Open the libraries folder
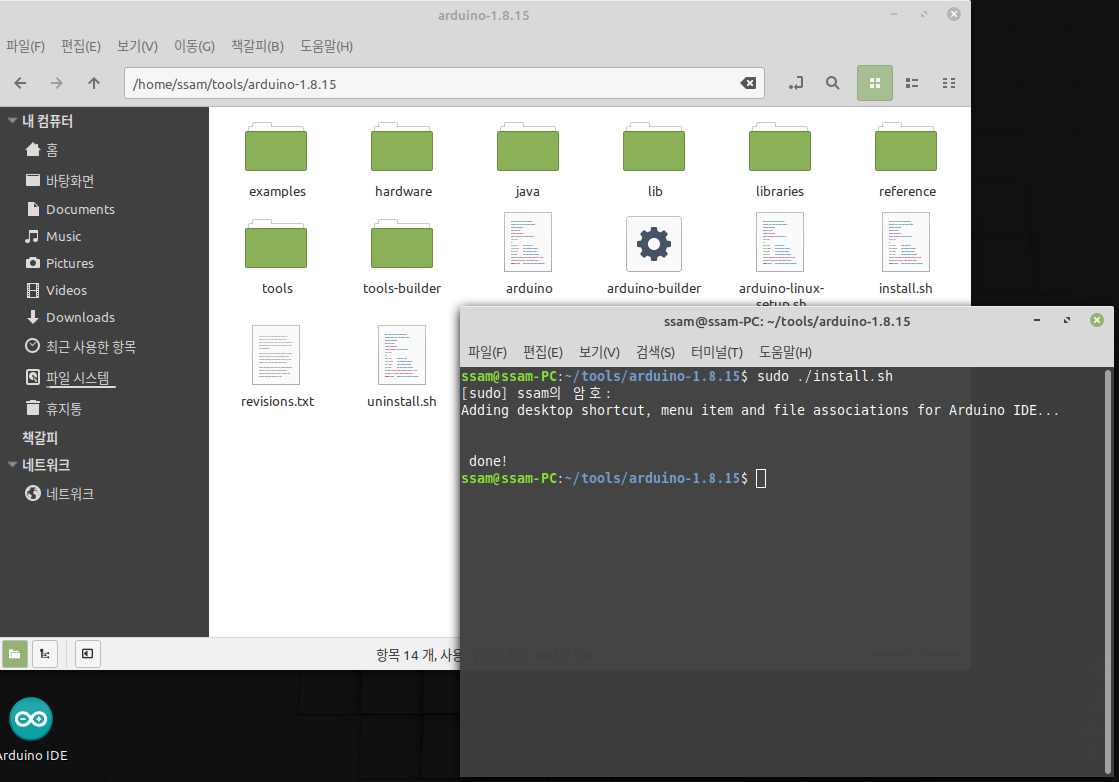 point(779,160)
